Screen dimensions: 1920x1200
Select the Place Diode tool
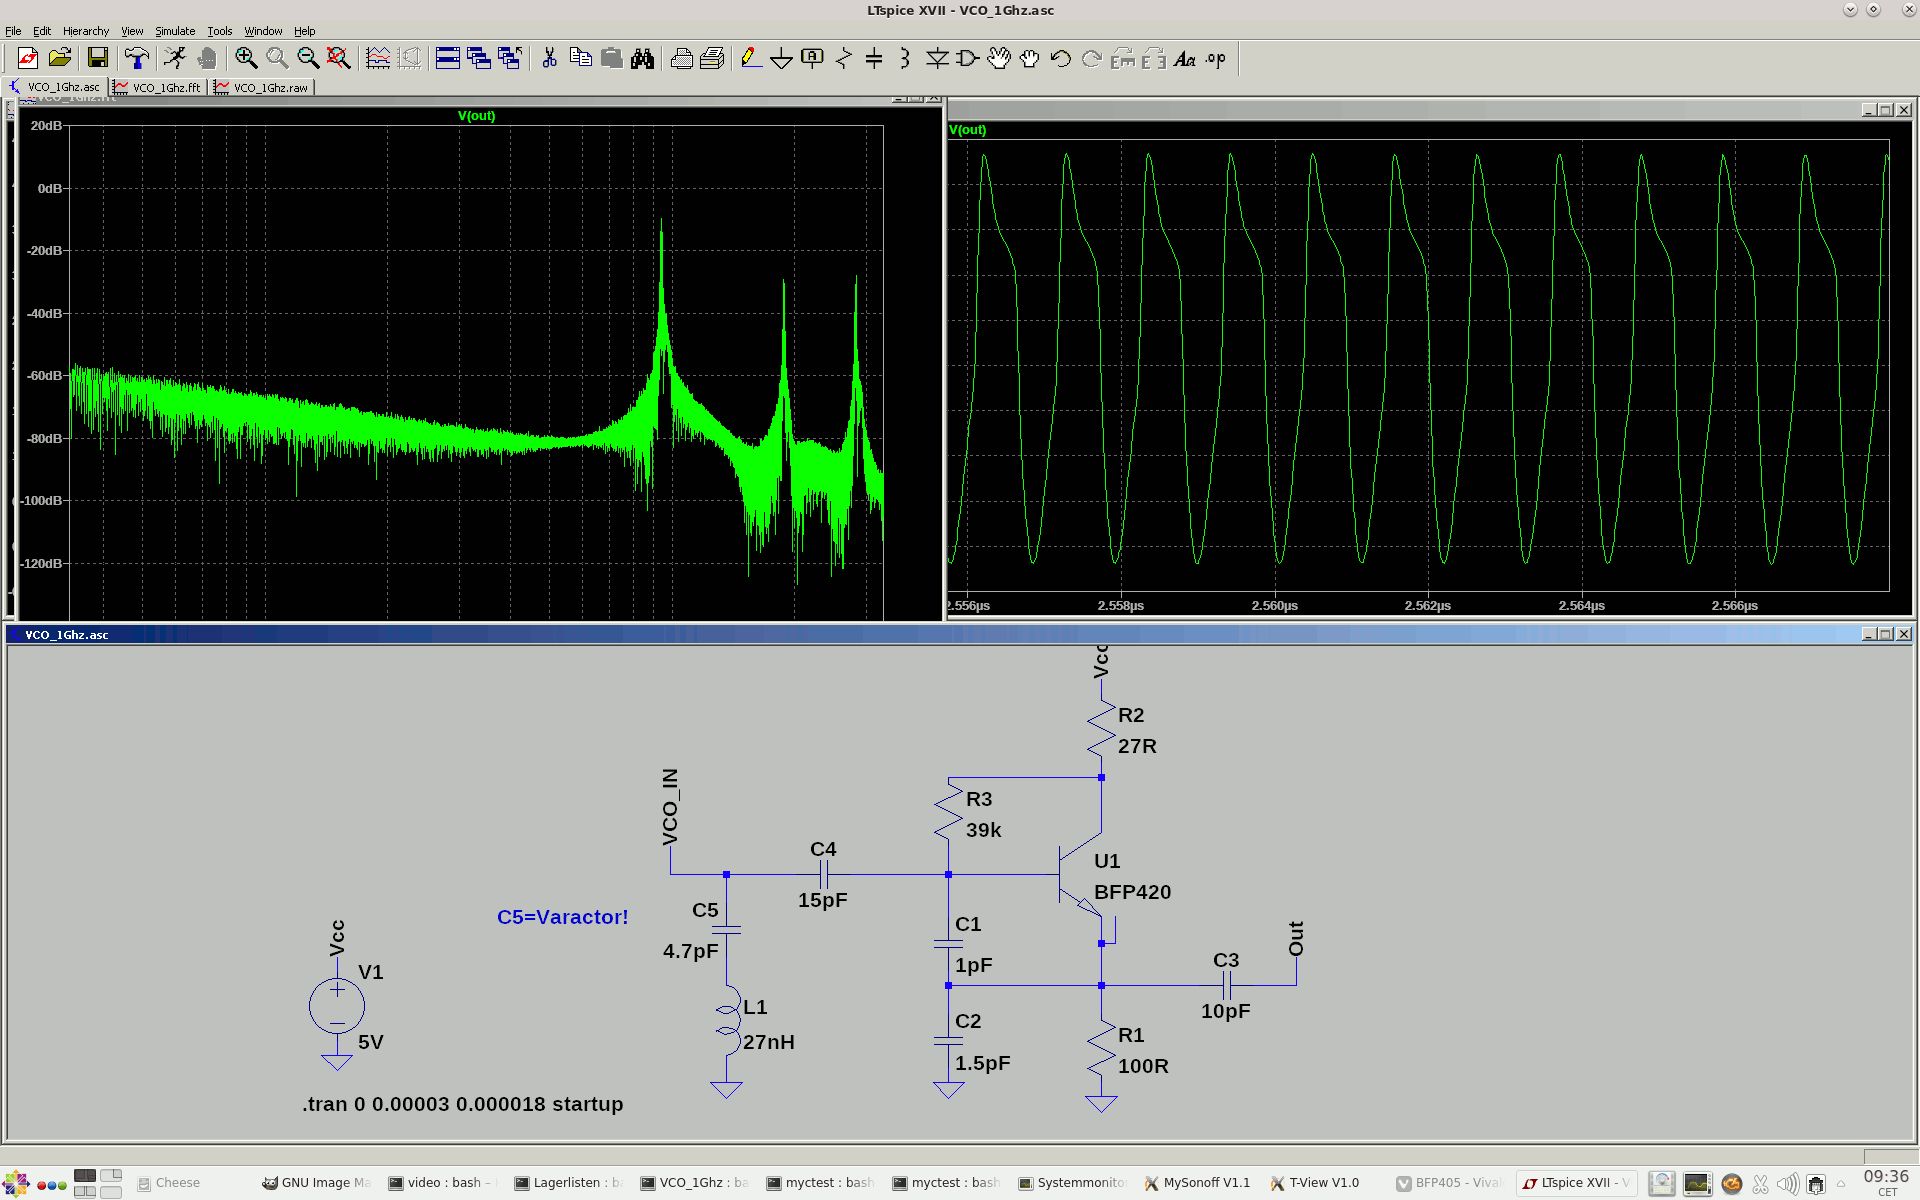[937, 58]
